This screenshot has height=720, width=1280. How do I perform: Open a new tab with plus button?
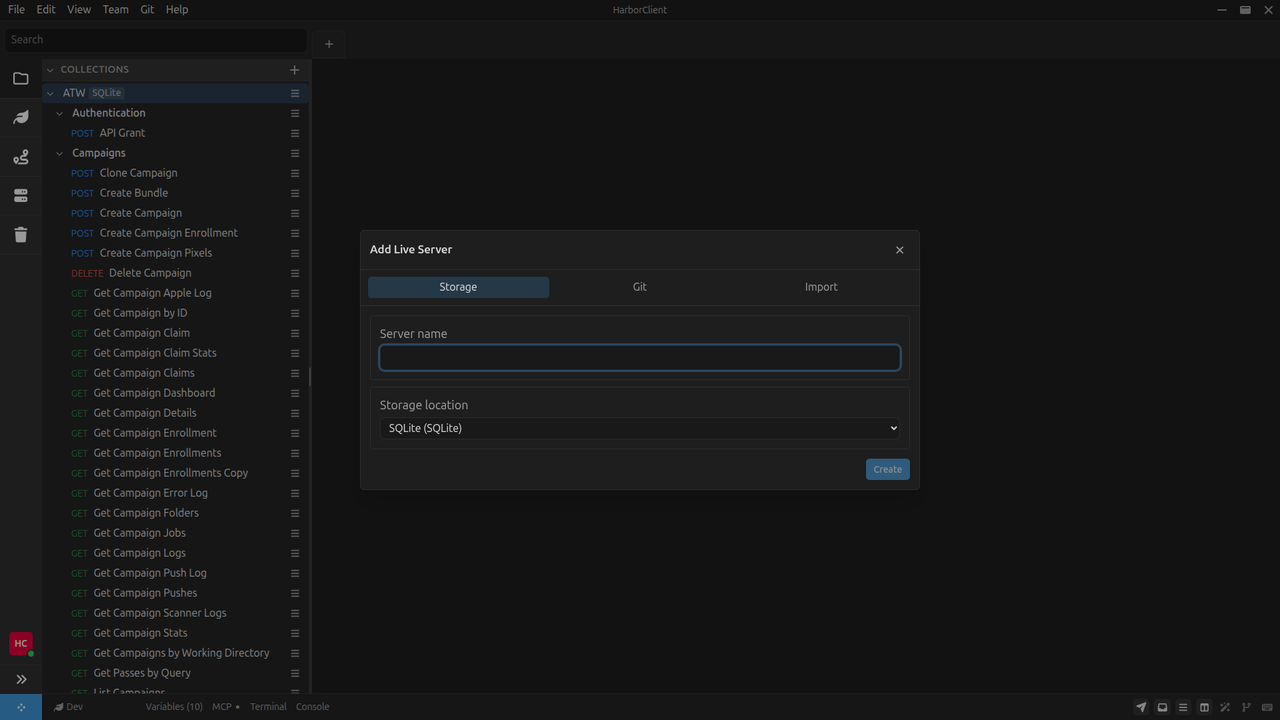tap(329, 43)
